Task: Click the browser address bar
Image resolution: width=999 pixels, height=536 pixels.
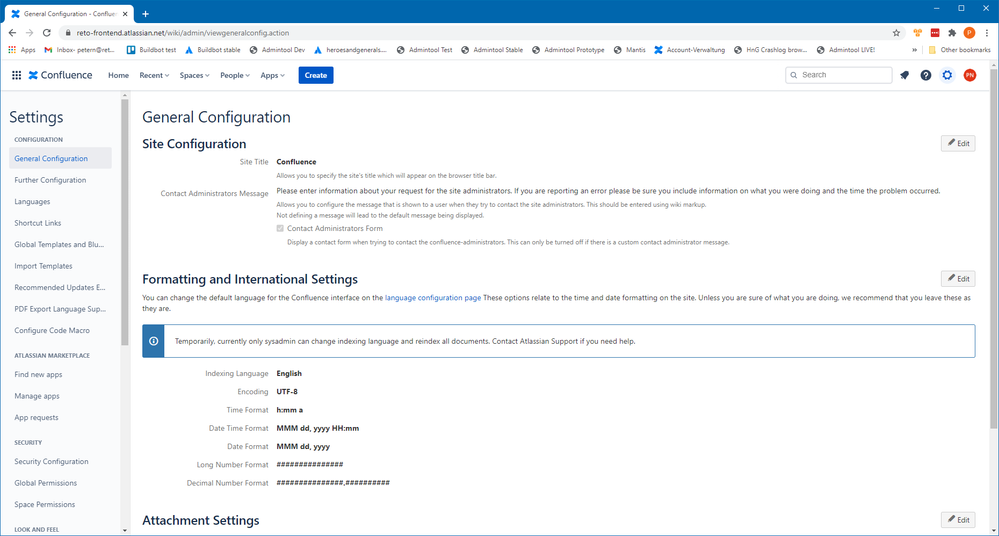Action: [481, 33]
